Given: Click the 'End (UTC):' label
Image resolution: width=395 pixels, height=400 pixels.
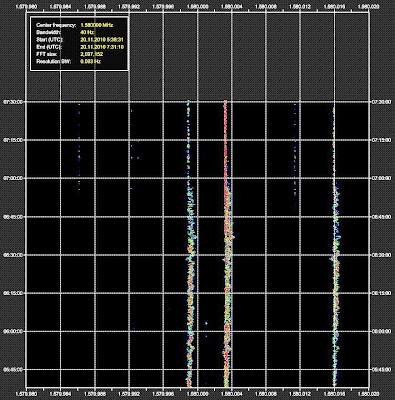Looking at the screenshot, I should point(49,47).
